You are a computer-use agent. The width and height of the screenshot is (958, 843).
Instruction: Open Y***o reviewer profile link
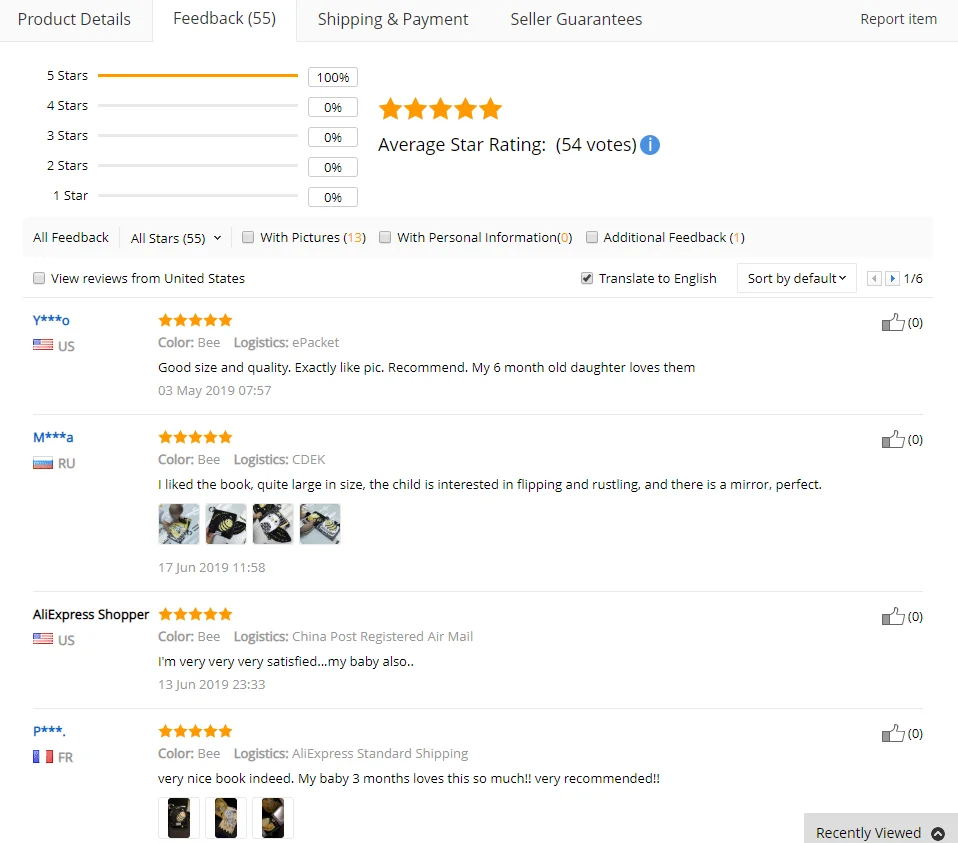[x=51, y=319]
